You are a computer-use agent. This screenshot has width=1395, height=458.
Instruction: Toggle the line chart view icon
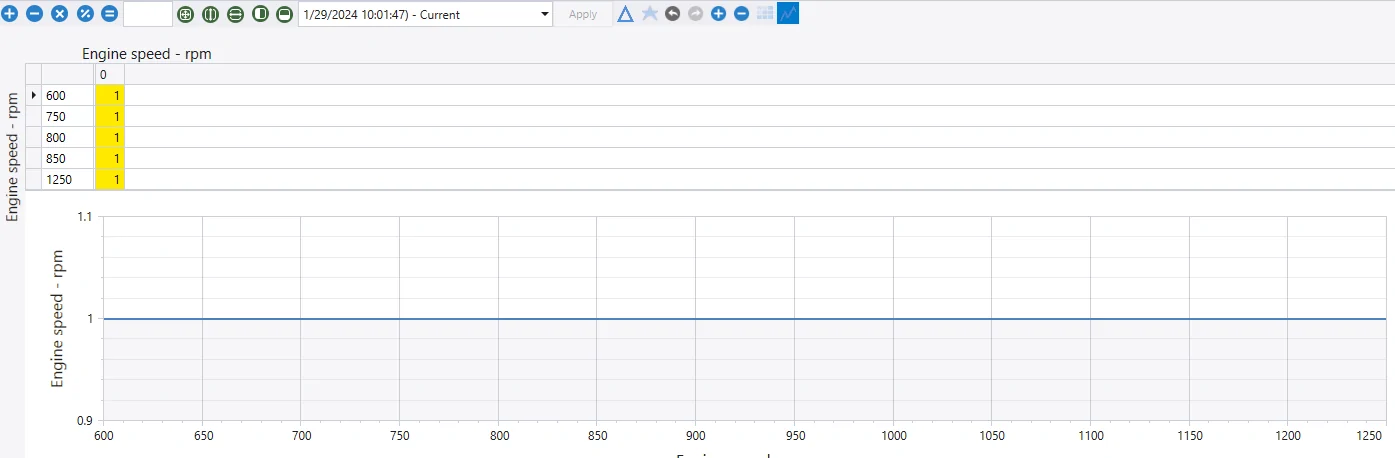tap(788, 14)
